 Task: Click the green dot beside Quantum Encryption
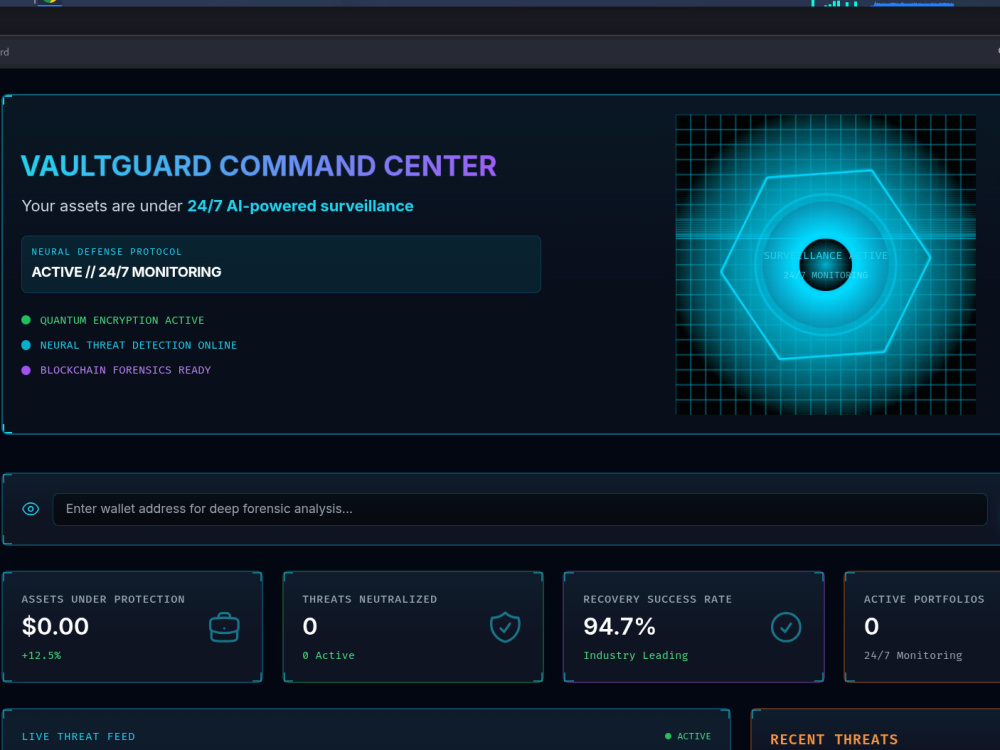click(26, 320)
